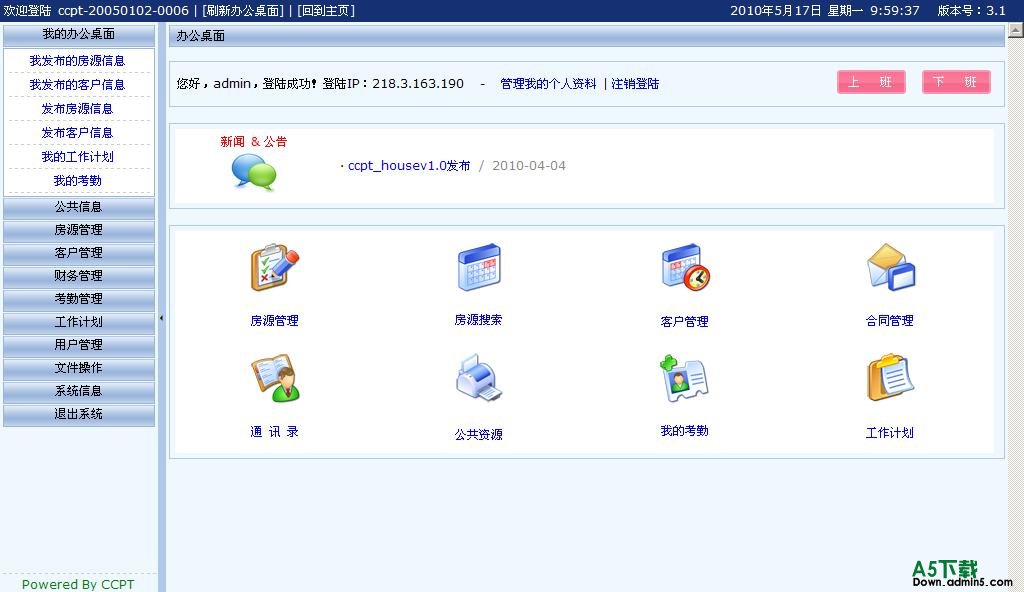
Task: Click 回到主页 in the top bar
Action: point(326,10)
